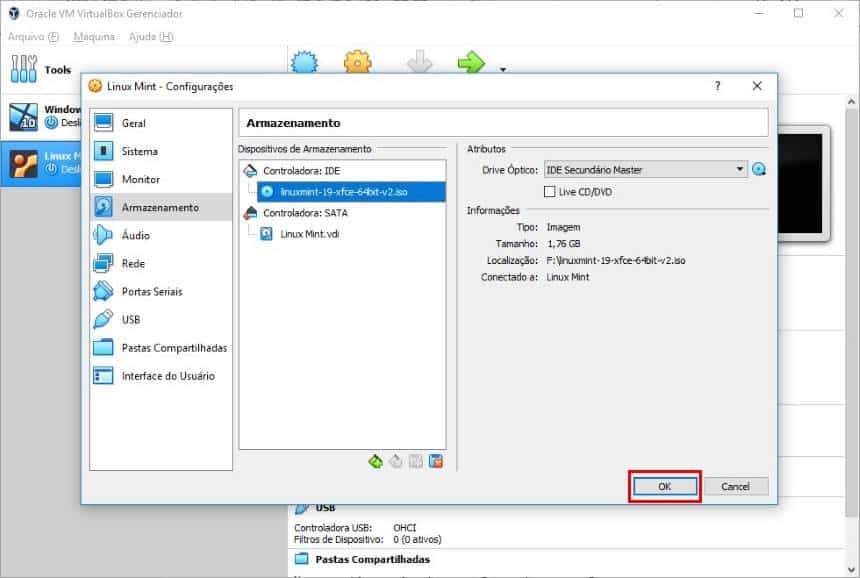Click the Cancel button

point(735,486)
